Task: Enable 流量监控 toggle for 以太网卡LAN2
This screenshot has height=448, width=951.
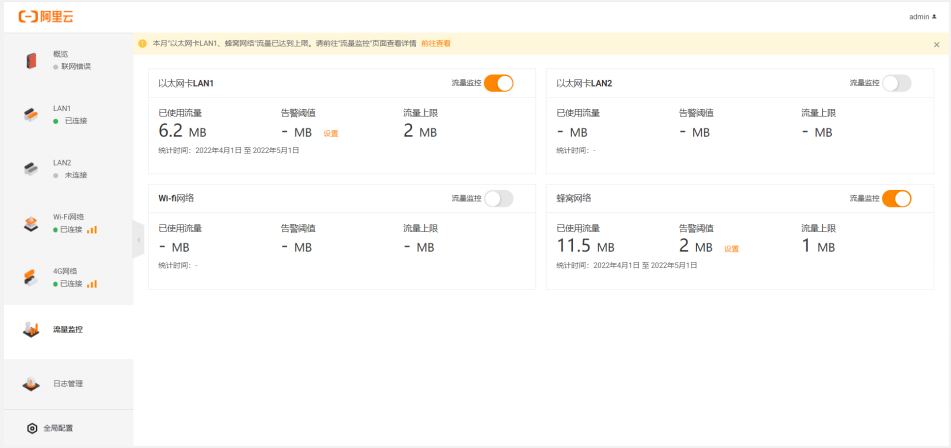Action: tap(896, 83)
